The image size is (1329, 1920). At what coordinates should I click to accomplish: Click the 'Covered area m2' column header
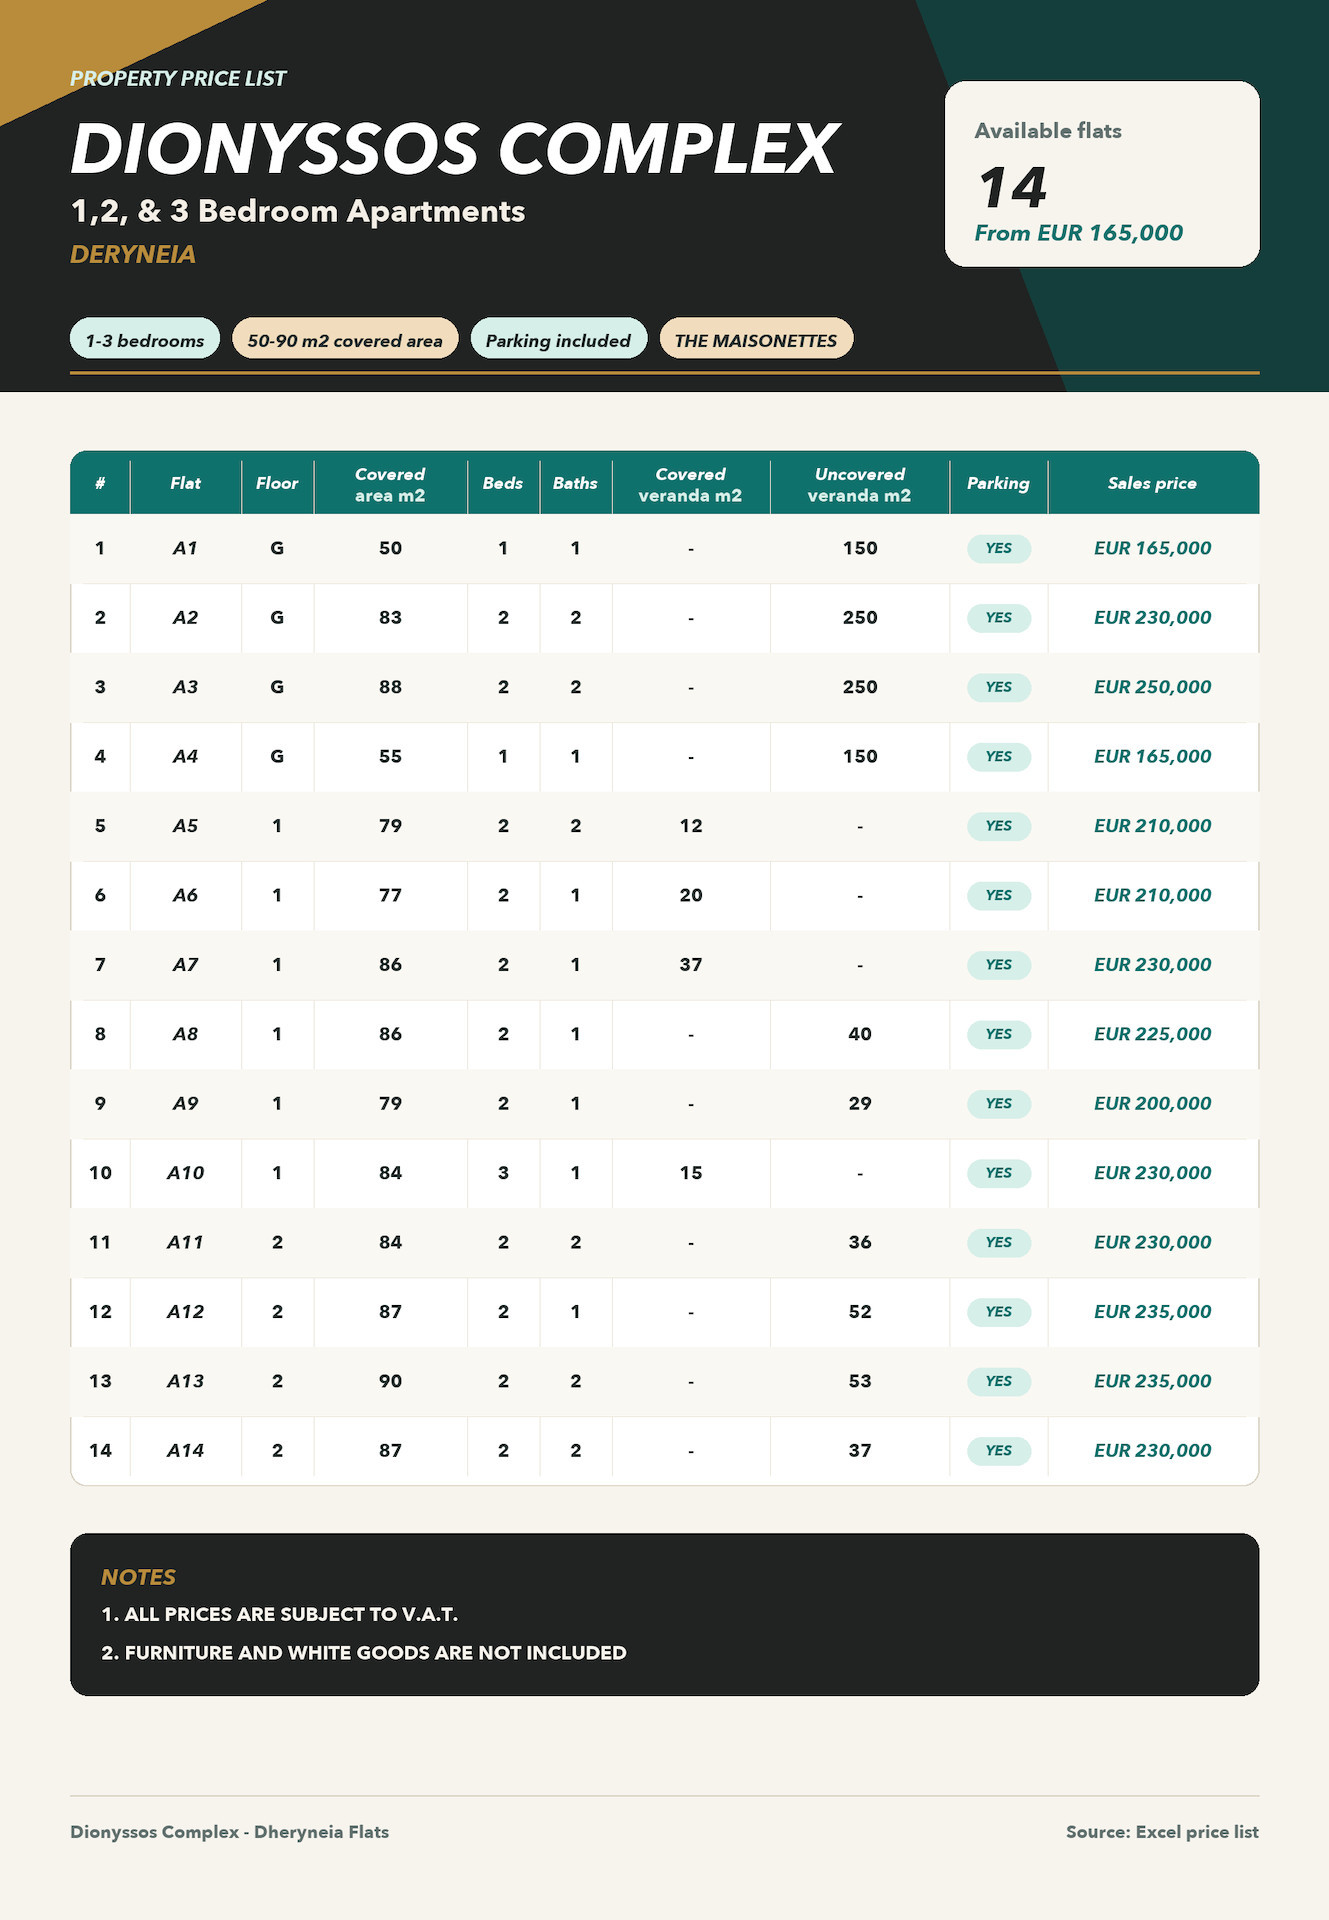[x=390, y=484]
